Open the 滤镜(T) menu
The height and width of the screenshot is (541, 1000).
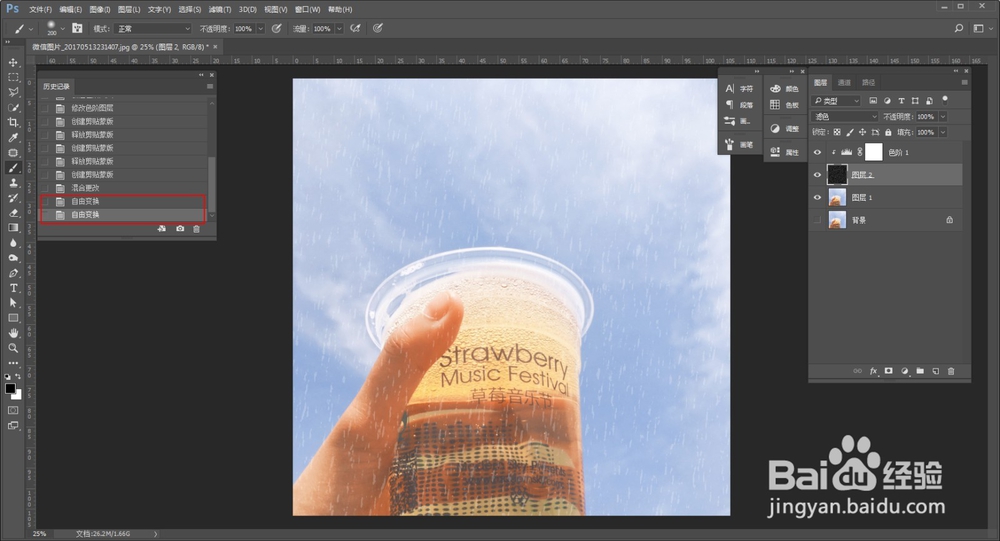coord(219,10)
